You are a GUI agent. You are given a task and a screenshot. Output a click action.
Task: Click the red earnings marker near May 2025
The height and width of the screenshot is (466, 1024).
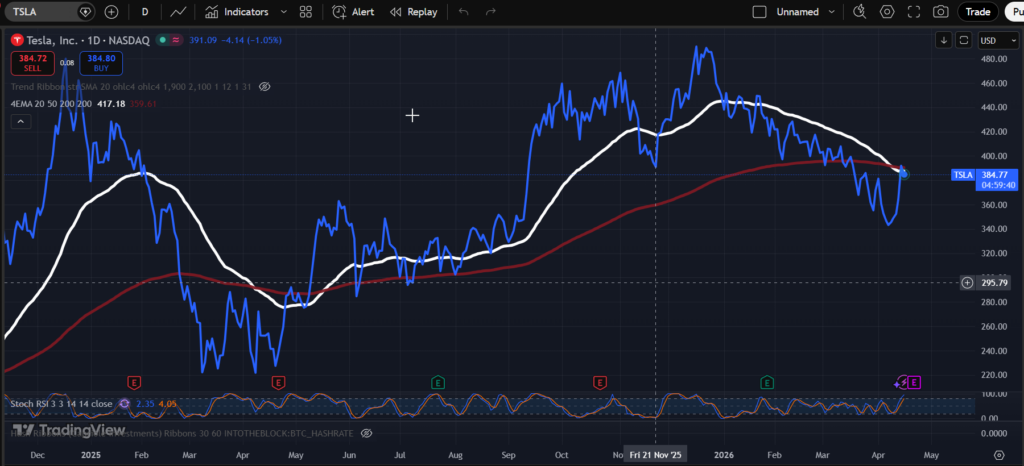click(278, 382)
